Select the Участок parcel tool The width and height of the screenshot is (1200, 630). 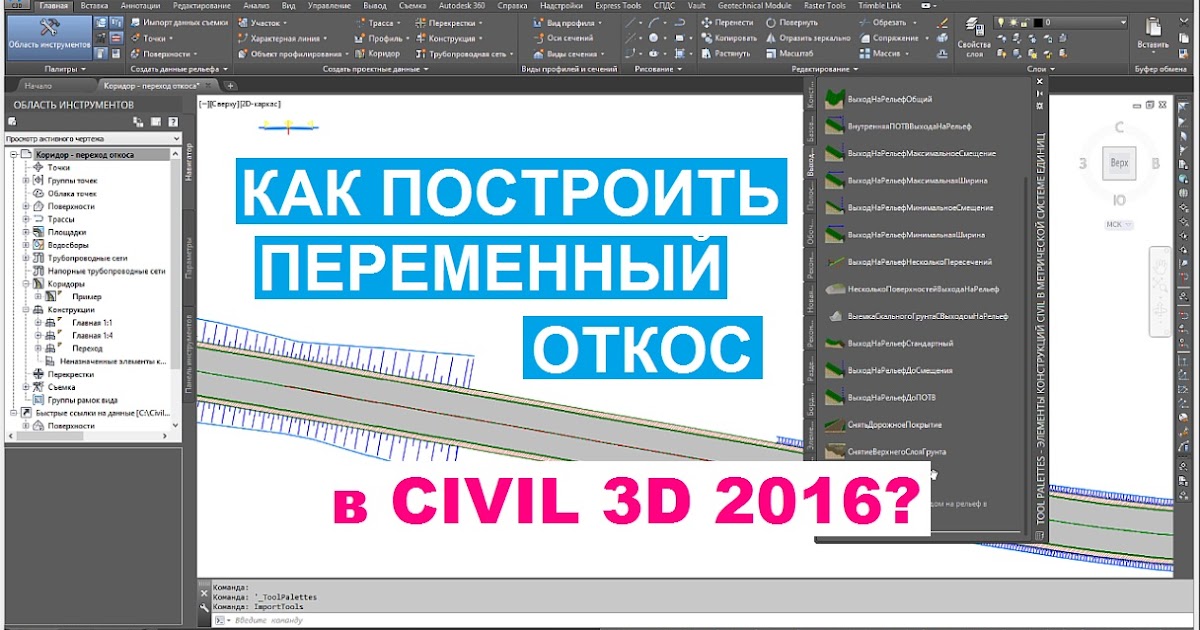pyautogui.click(x=262, y=22)
